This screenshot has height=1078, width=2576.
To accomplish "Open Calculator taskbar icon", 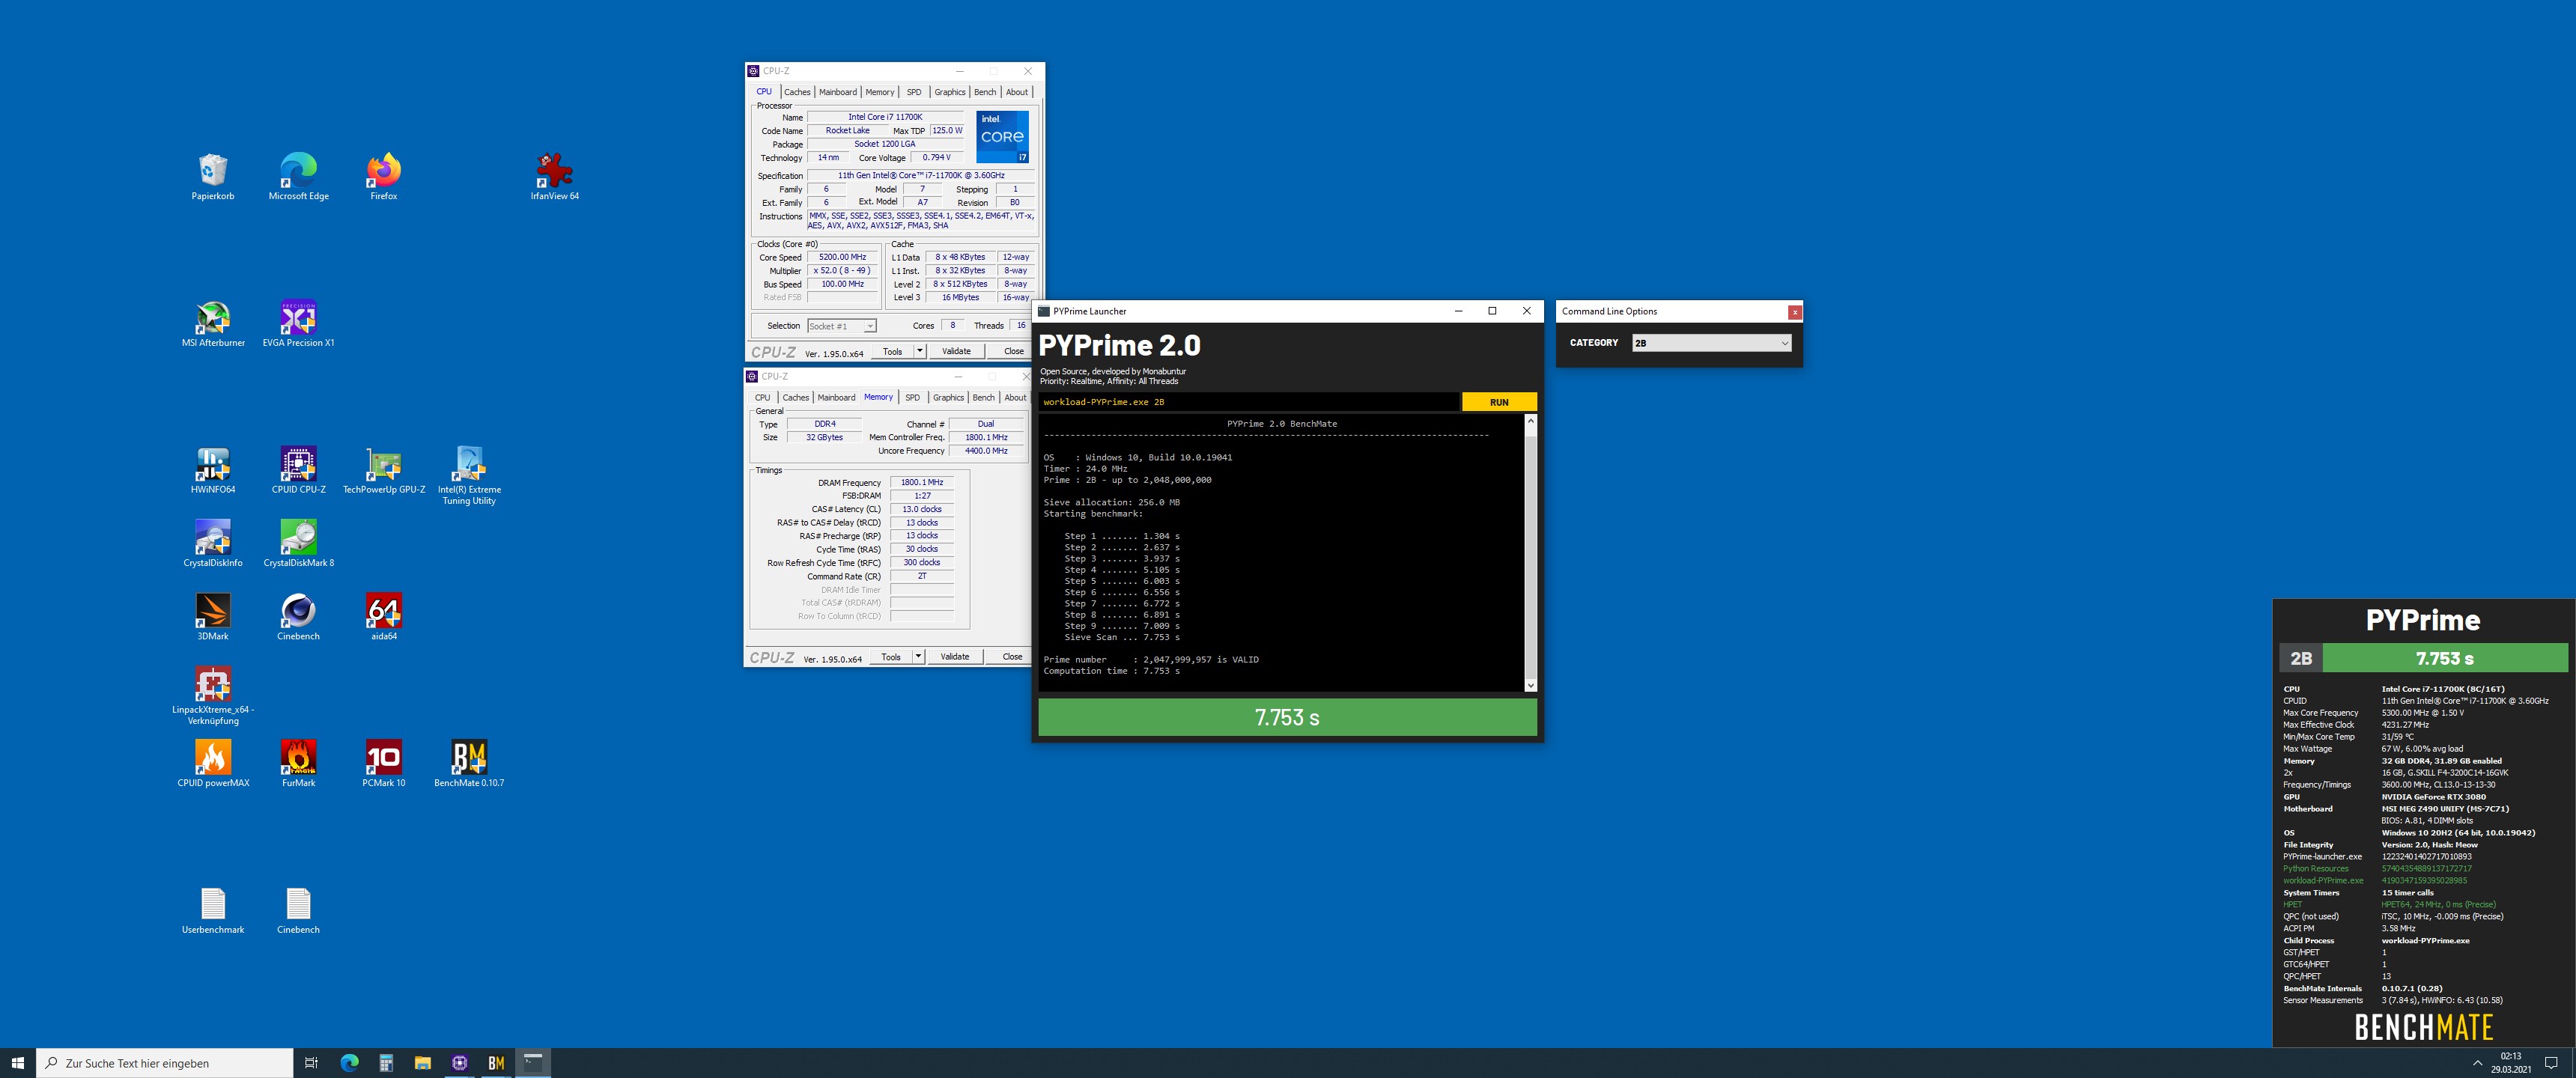I will (386, 1063).
